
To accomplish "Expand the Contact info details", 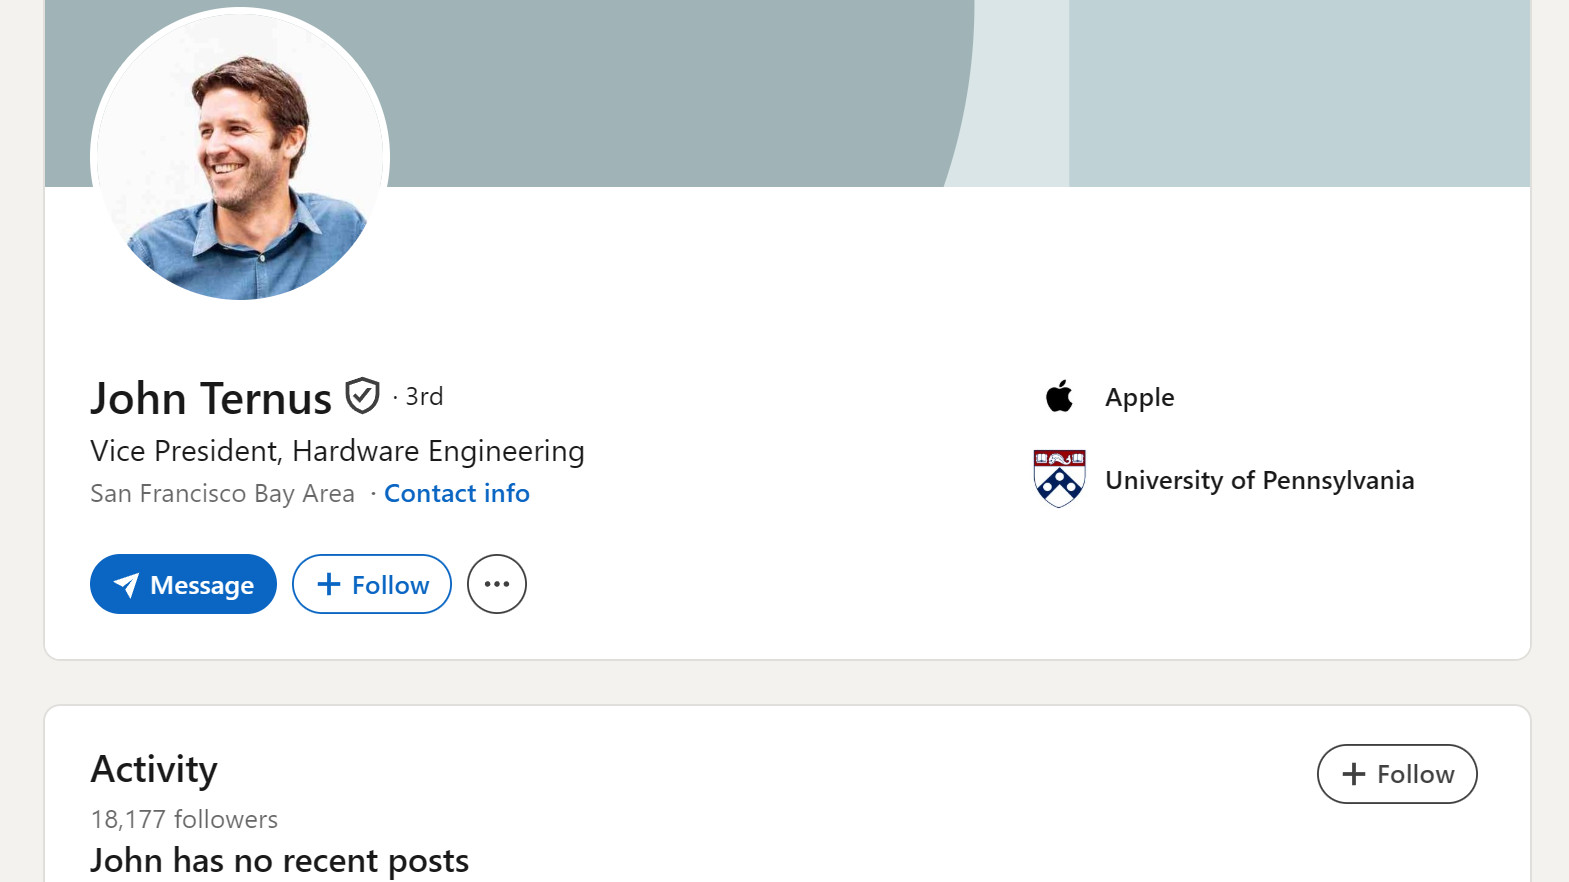I will [x=456, y=493].
